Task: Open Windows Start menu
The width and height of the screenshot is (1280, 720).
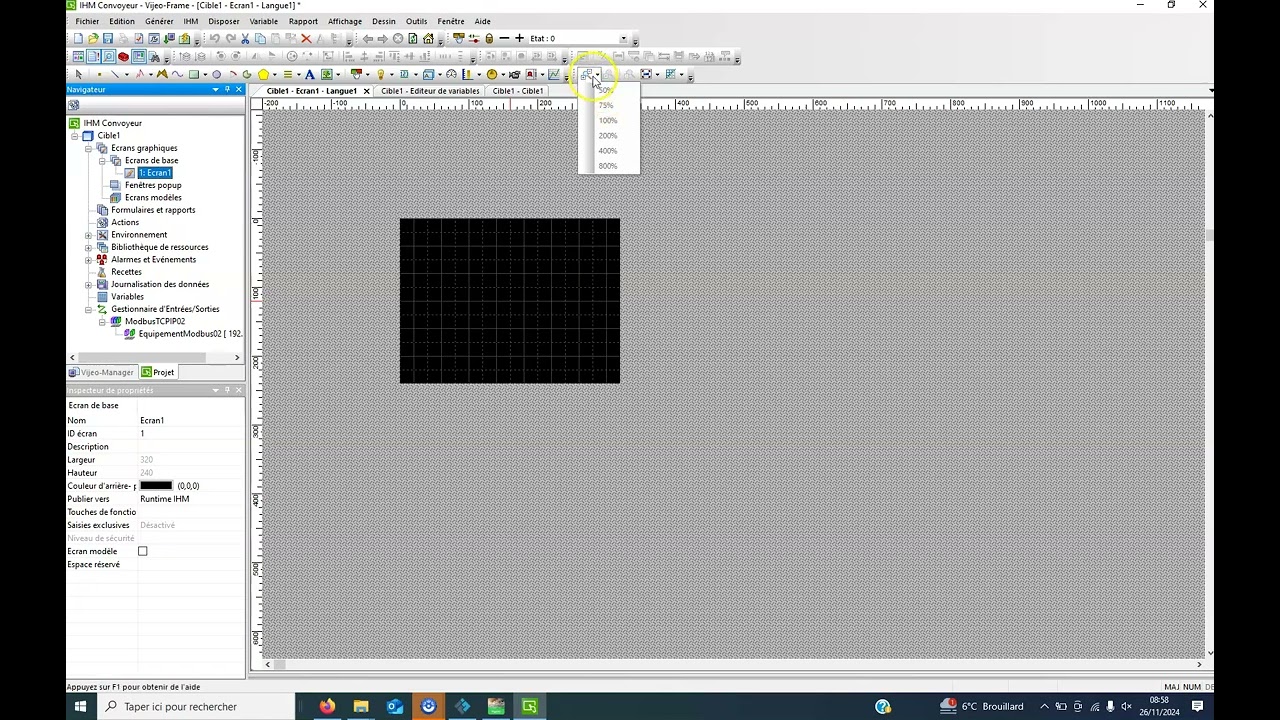Action: coord(81,706)
